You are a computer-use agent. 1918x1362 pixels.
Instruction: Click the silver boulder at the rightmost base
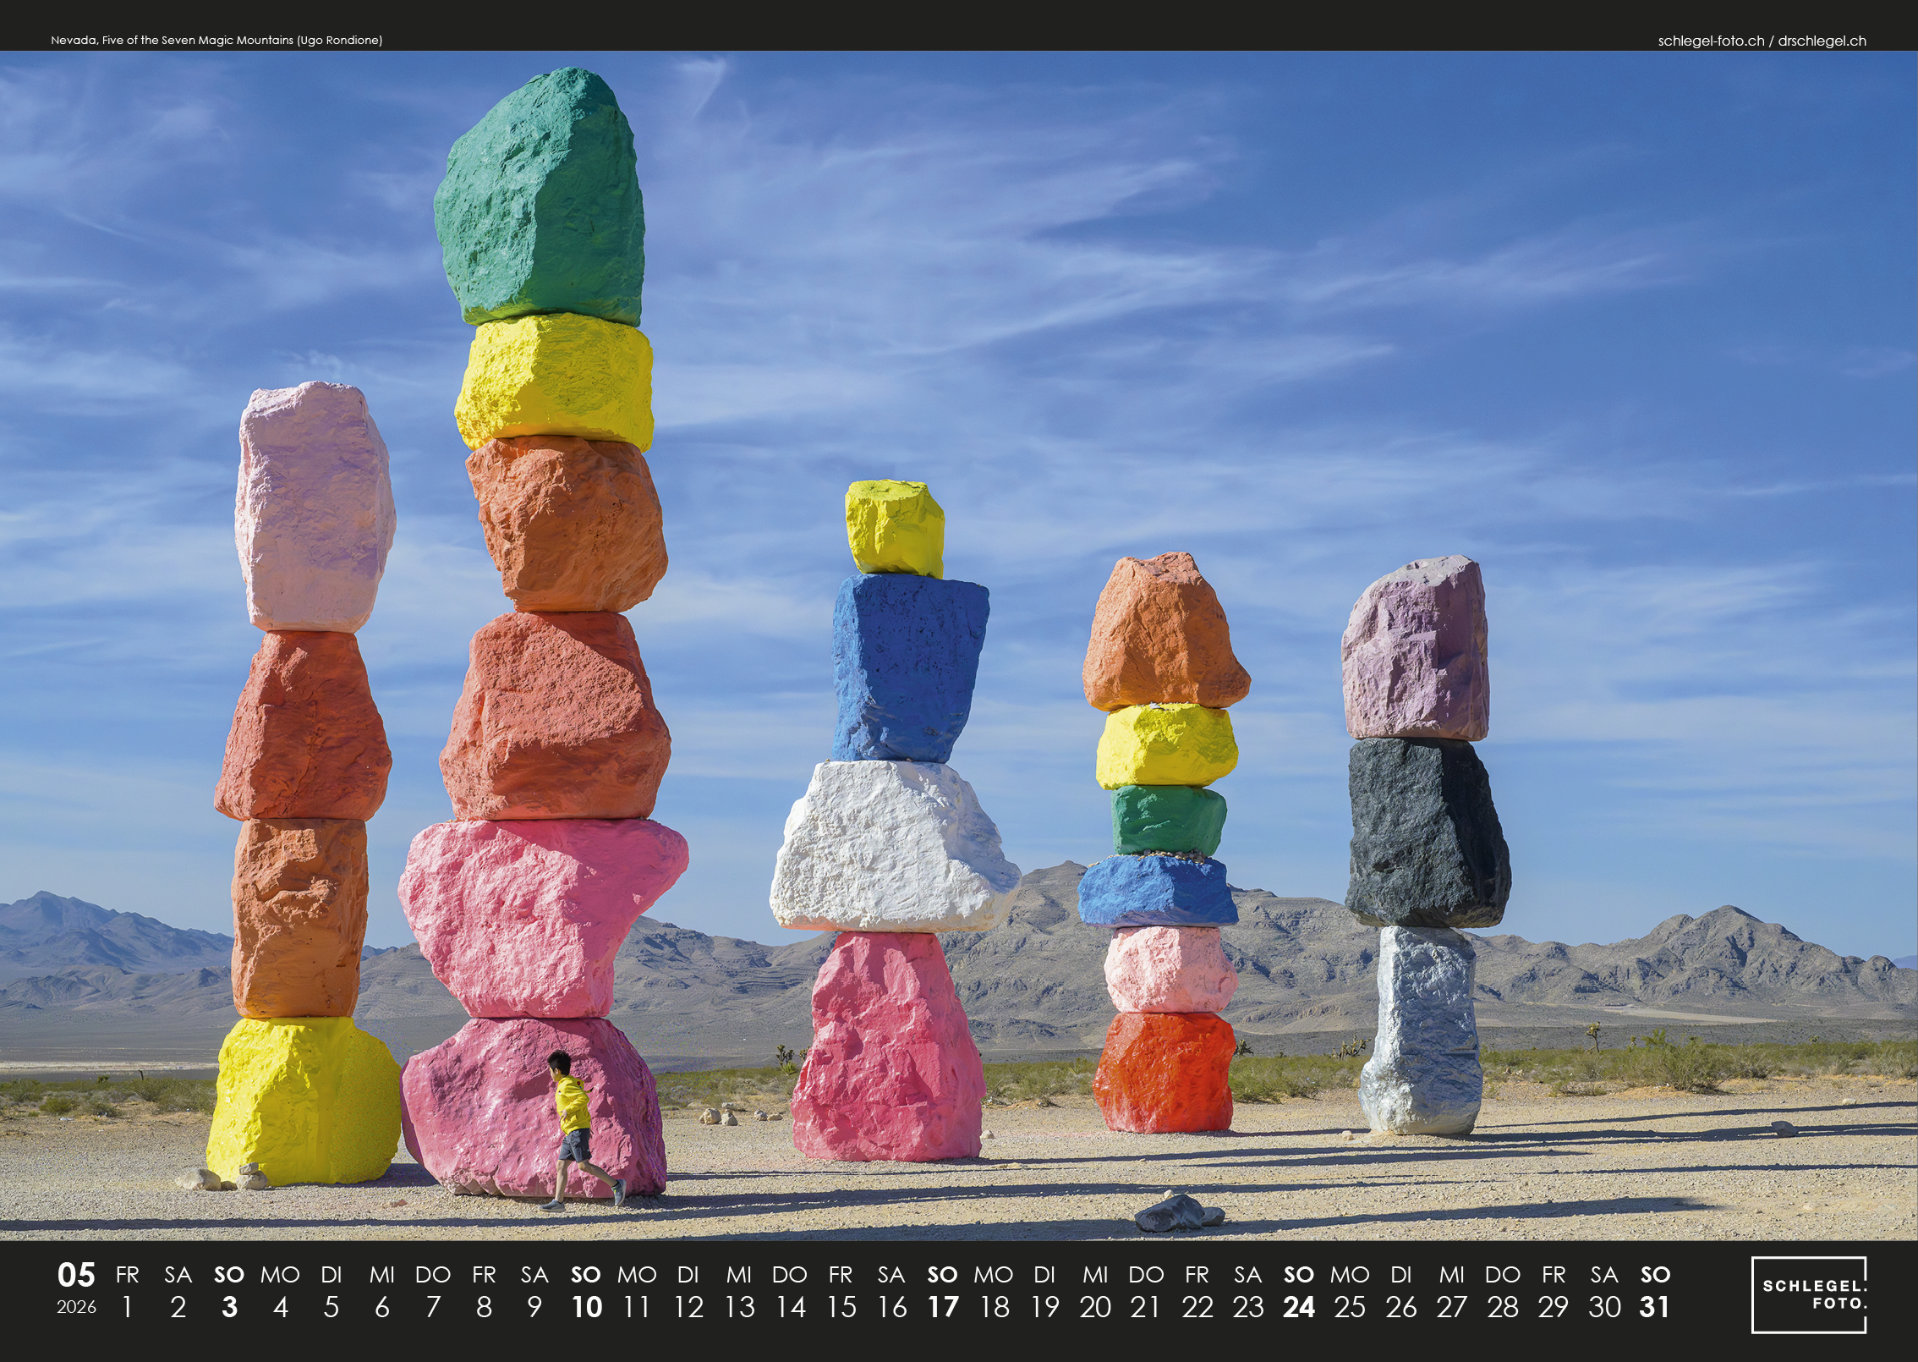(1422, 1030)
